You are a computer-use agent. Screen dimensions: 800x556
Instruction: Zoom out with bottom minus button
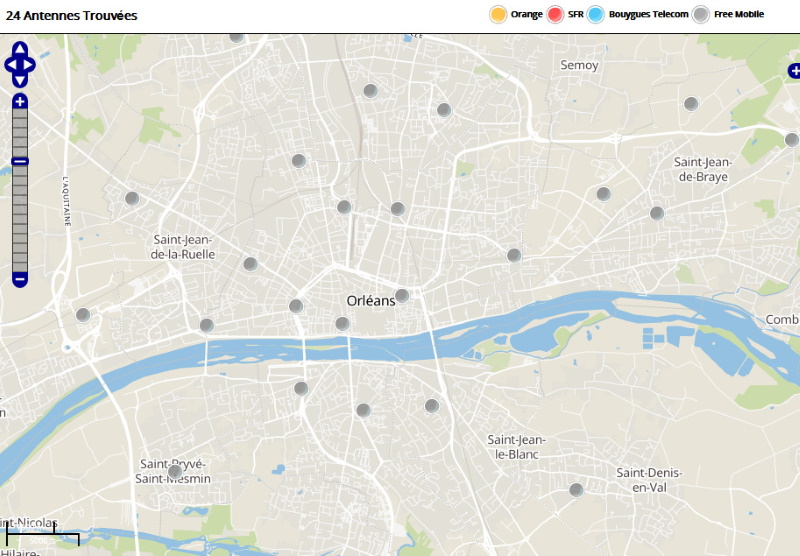(x=20, y=279)
